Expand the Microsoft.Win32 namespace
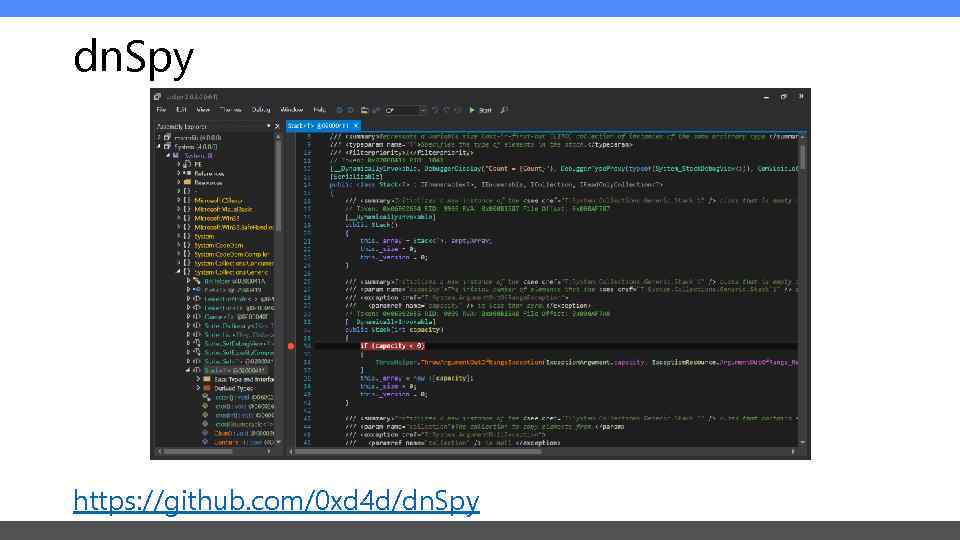 (179, 218)
